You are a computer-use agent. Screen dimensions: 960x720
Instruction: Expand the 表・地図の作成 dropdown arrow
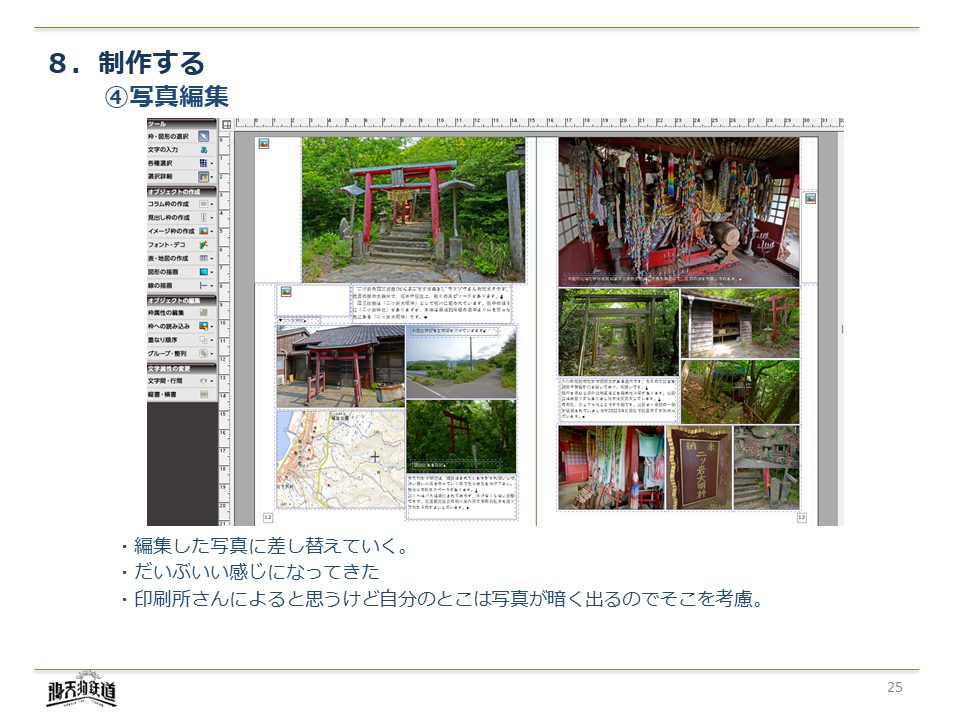[212, 258]
